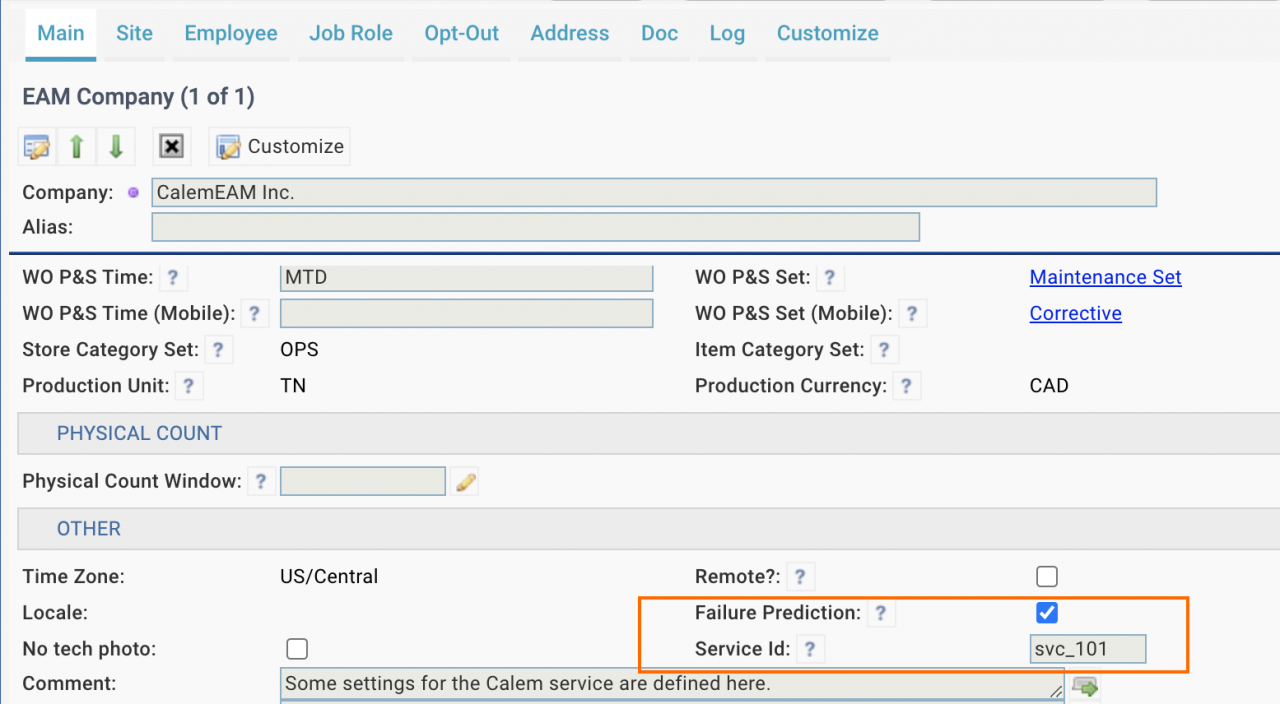
Task: Click the edit record icon in toolbar
Action: tap(37, 147)
